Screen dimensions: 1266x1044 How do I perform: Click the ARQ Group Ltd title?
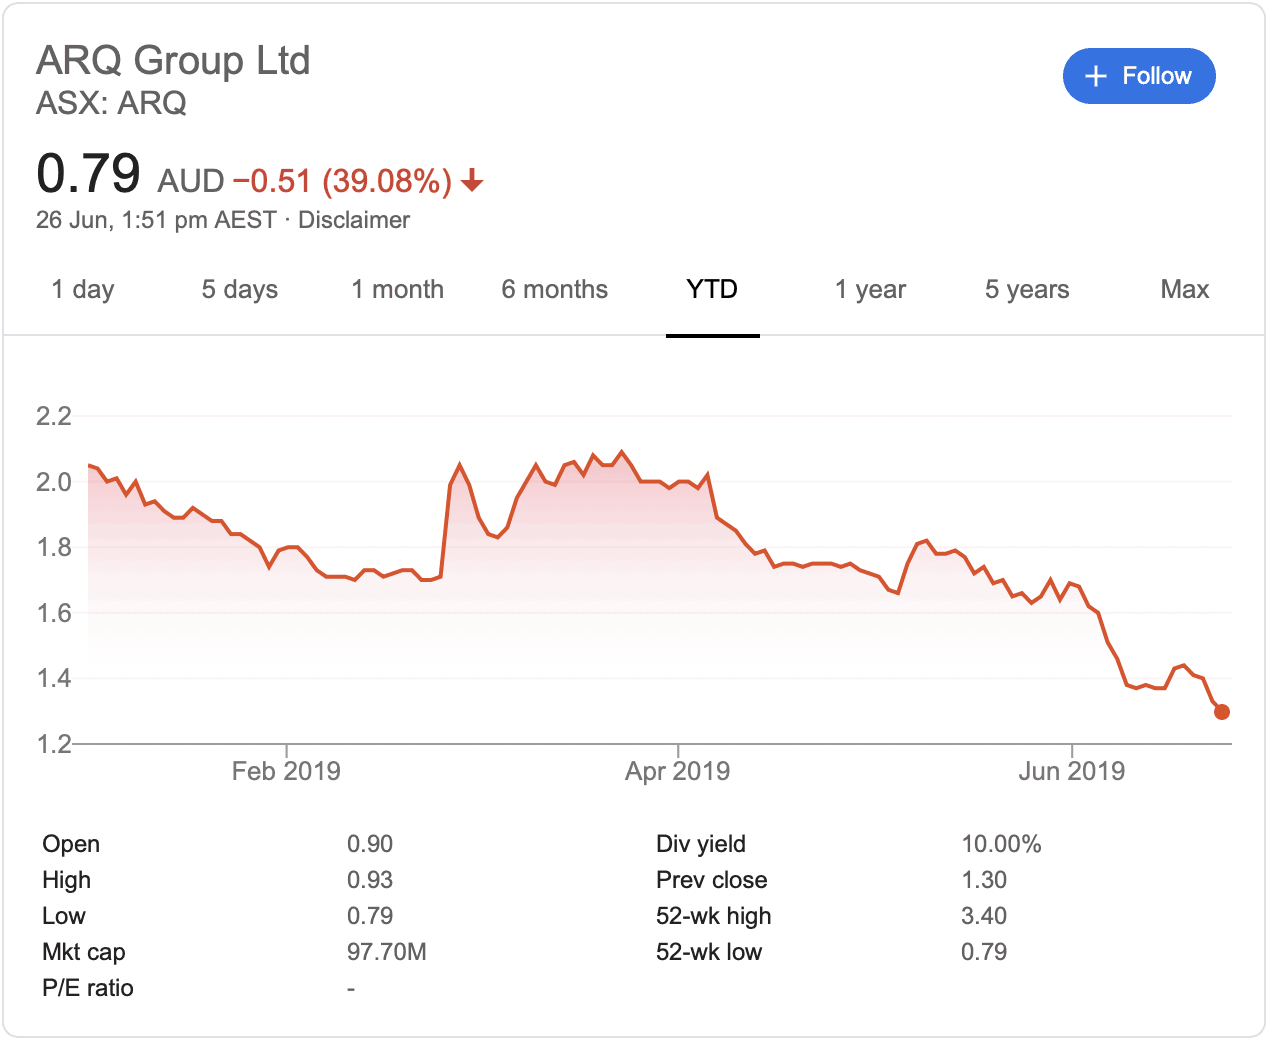173,60
